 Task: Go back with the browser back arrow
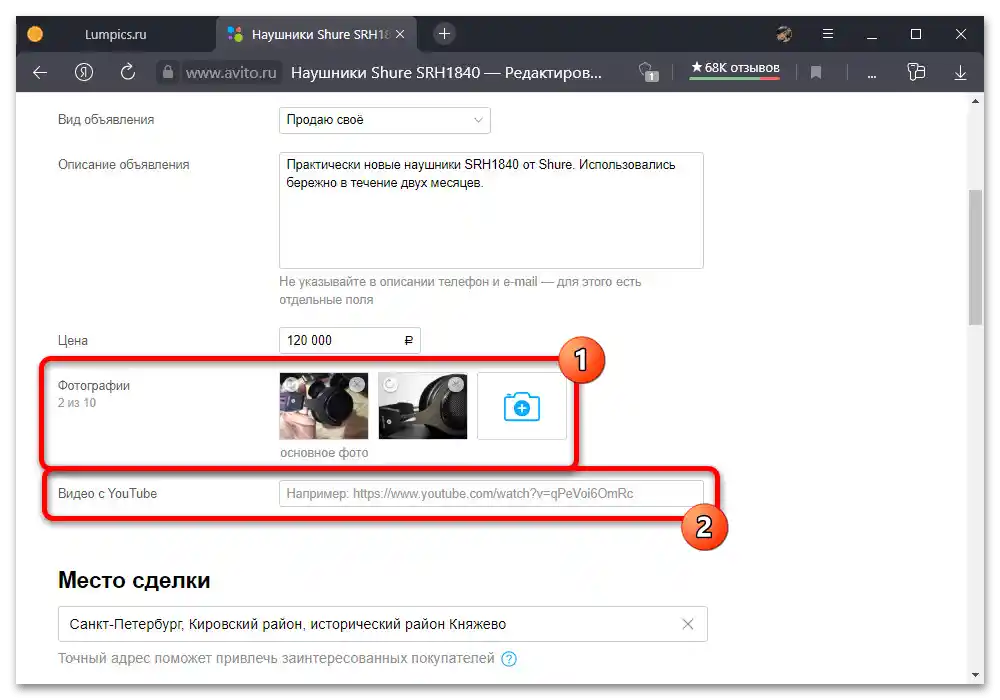pyautogui.click(x=40, y=73)
